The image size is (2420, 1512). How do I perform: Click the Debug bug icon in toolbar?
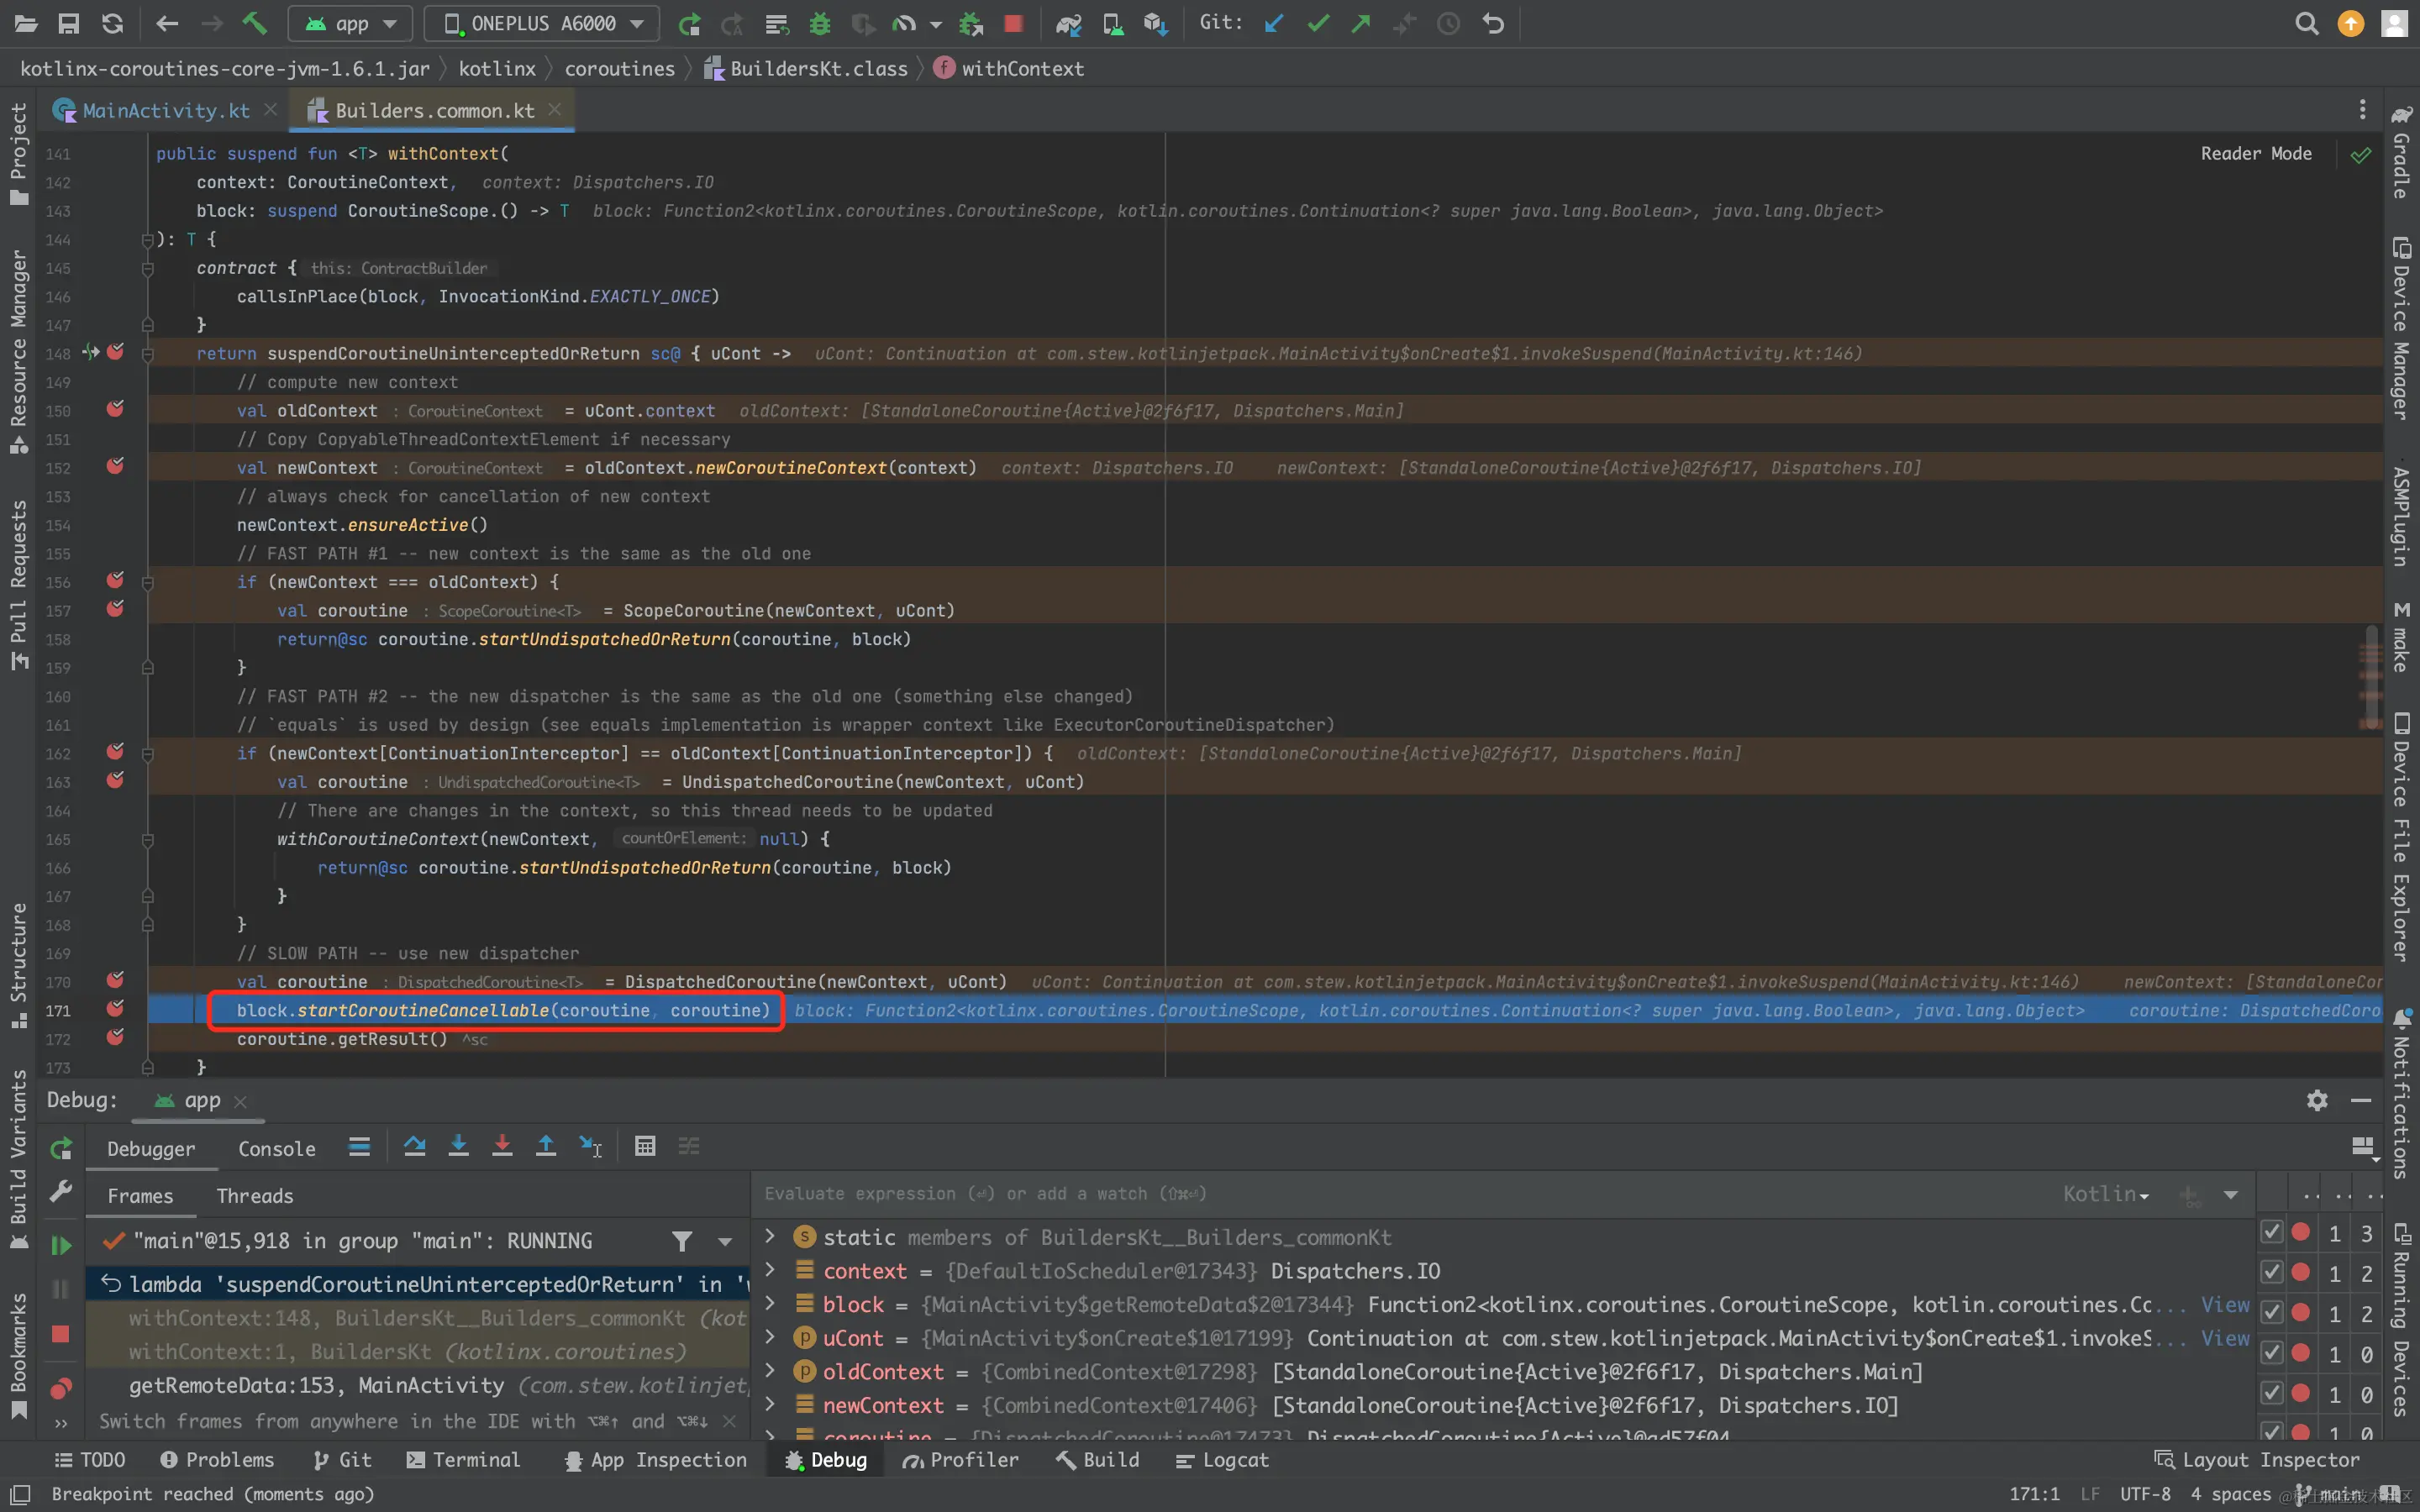tap(820, 24)
